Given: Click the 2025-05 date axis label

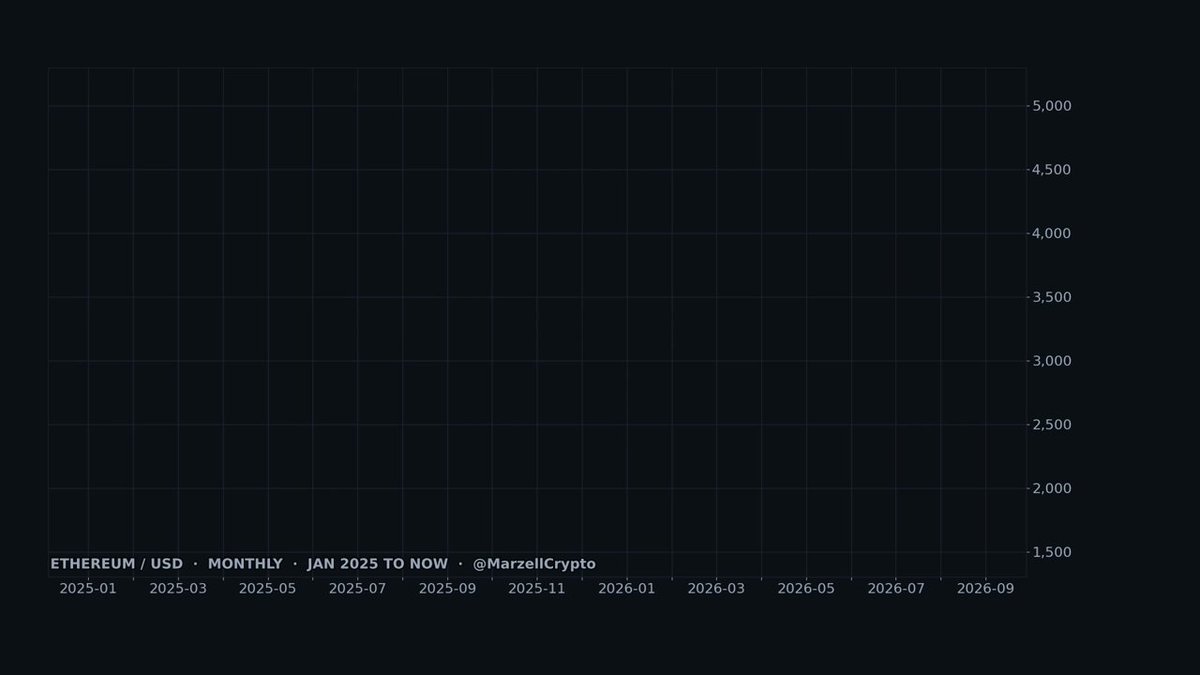Looking at the screenshot, I should [x=268, y=589].
